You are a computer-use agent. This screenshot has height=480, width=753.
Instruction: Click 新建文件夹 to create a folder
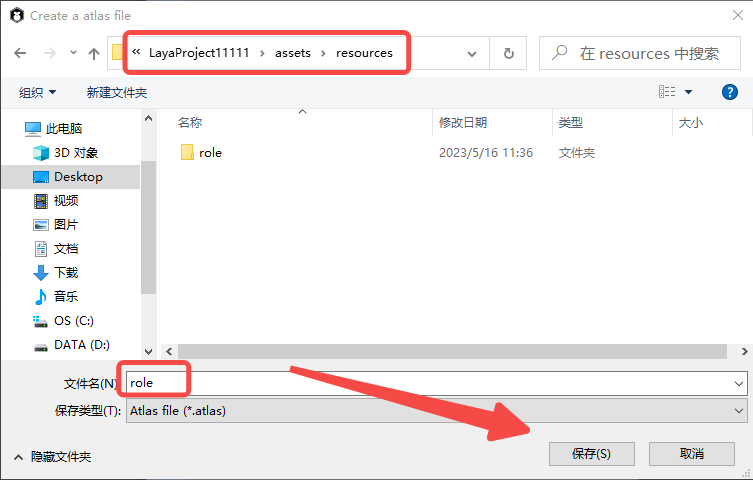(116, 92)
